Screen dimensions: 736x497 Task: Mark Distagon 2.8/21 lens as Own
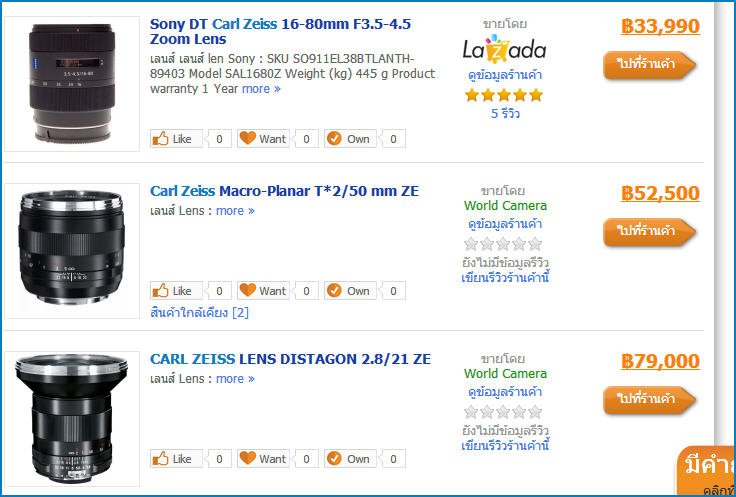348,459
